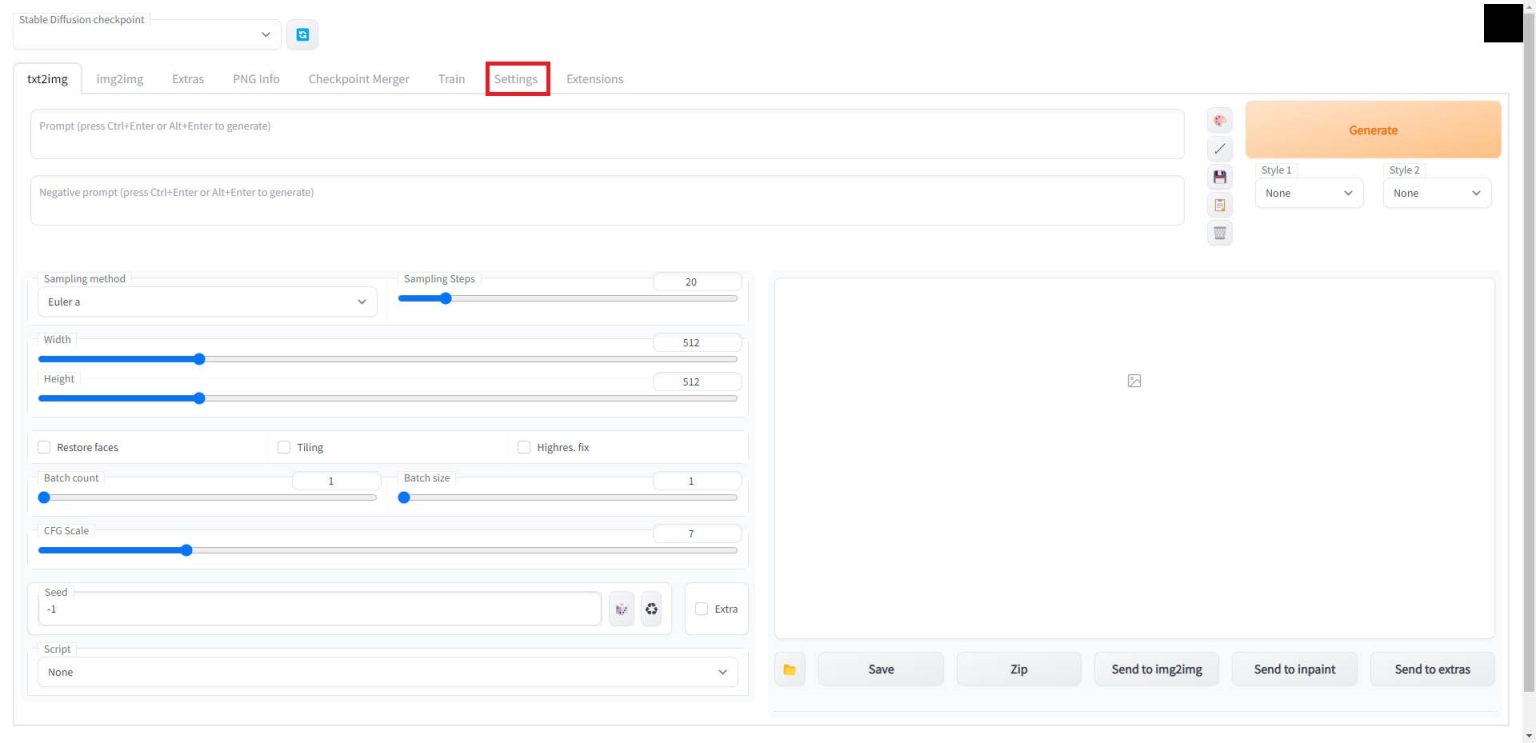Screen dimensions: 1536x743
Task: Enable the Restore faces checkbox
Action: tap(43, 447)
